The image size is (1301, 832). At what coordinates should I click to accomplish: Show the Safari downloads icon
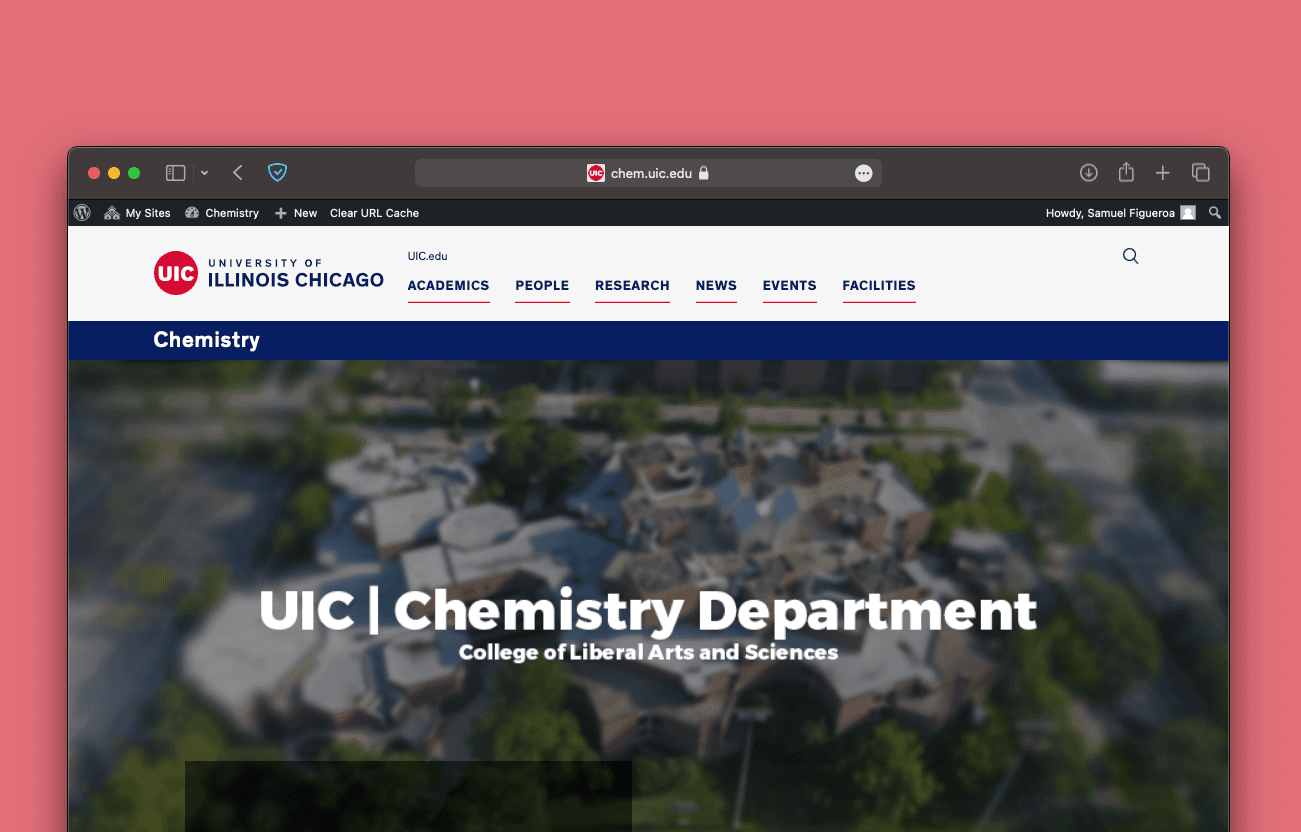tap(1089, 173)
